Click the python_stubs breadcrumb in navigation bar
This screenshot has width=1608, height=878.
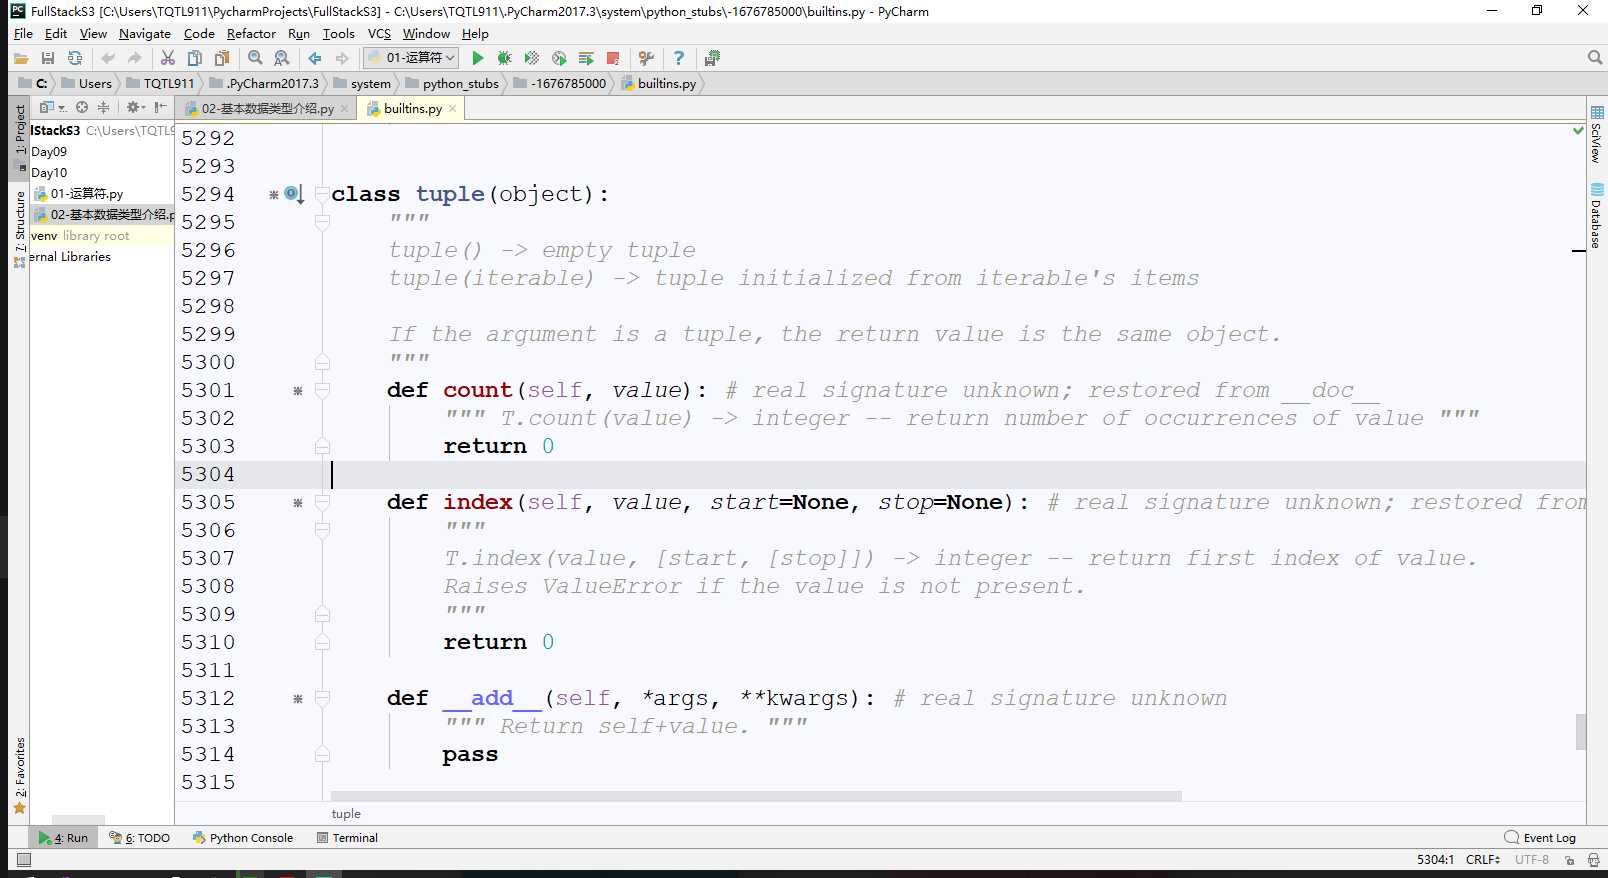pos(451,83)
